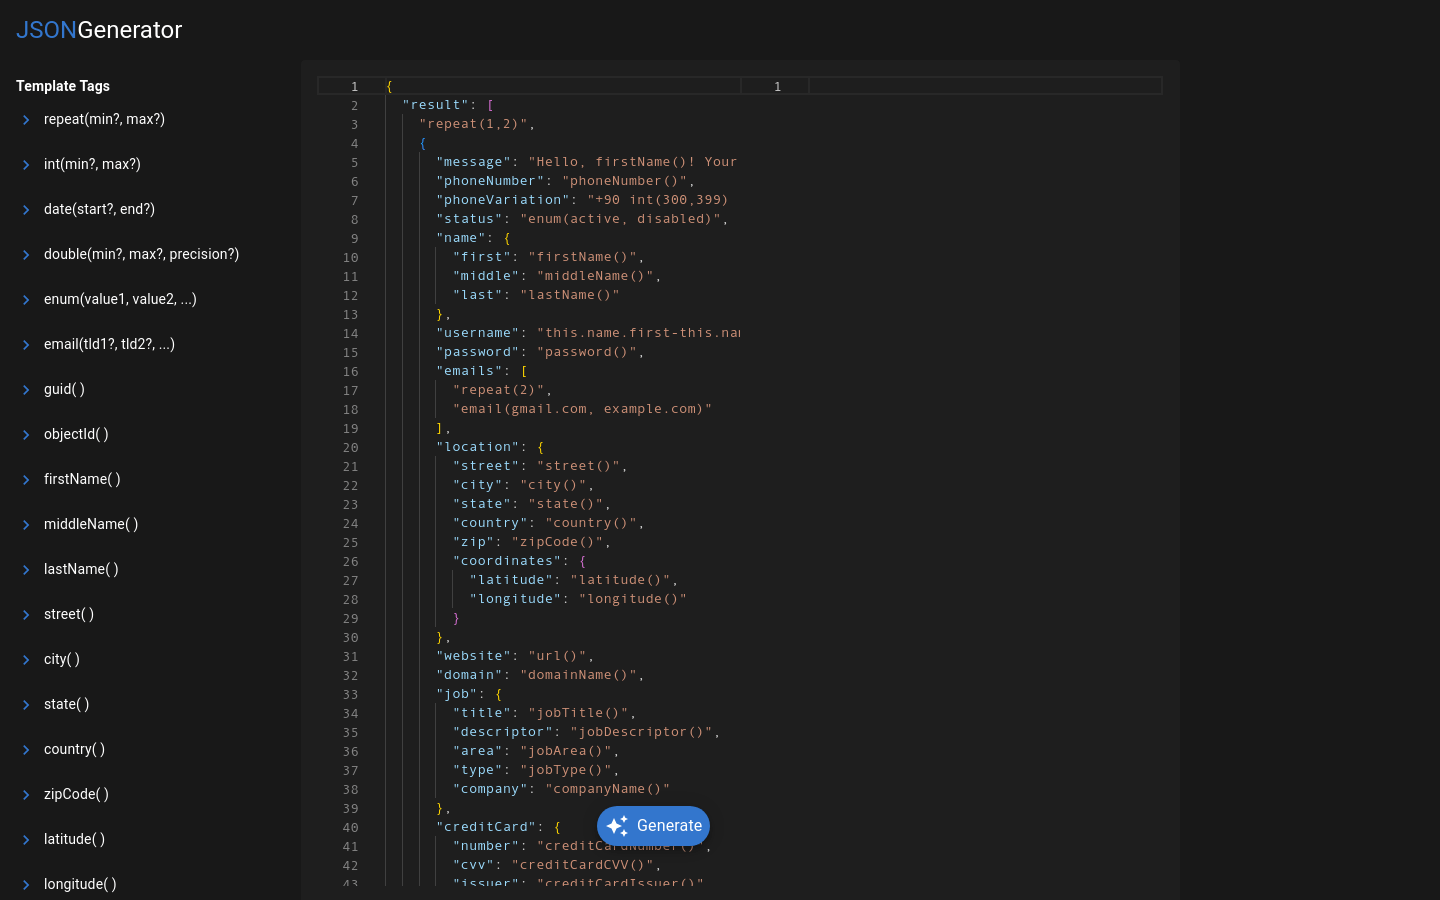Click "companyName()" value on line 38
The width and height of the screenshot is (1440, 900).
tap(608, 789)
